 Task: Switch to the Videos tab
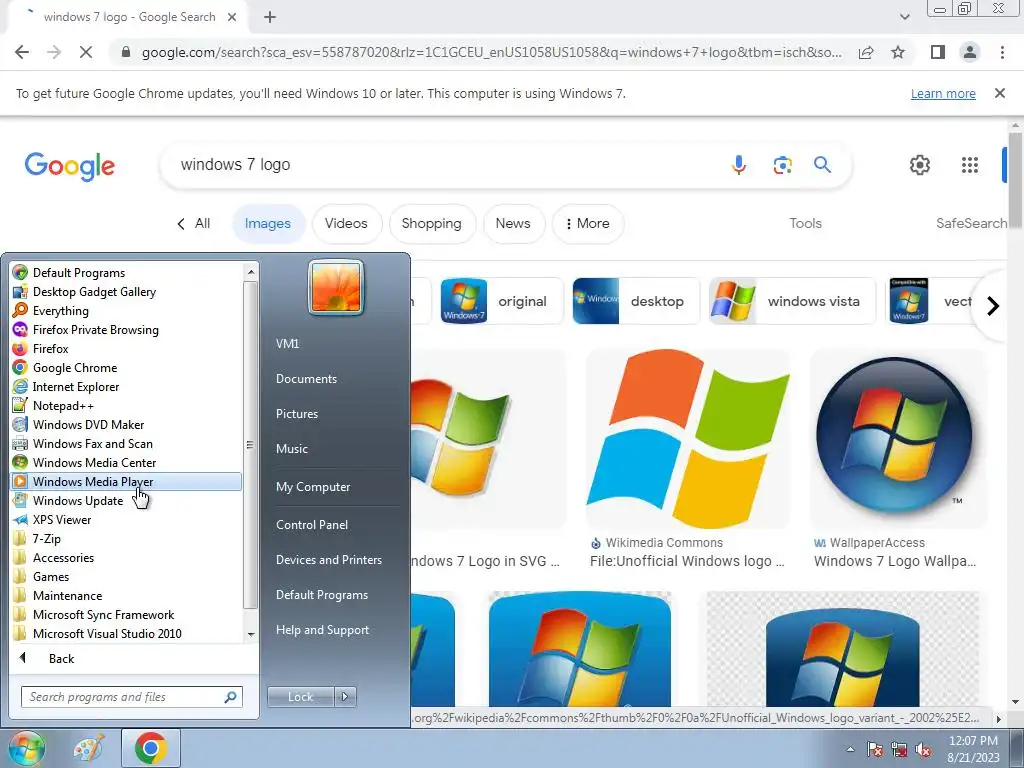(346, 223)
